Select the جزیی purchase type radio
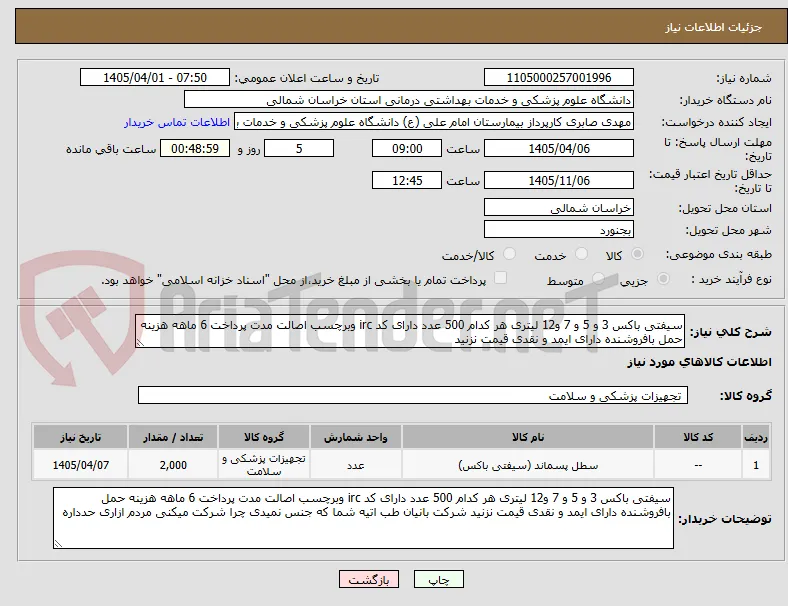The width and height of the screenshot is (788, 606). pyautogui.click(x=663, y=278)
